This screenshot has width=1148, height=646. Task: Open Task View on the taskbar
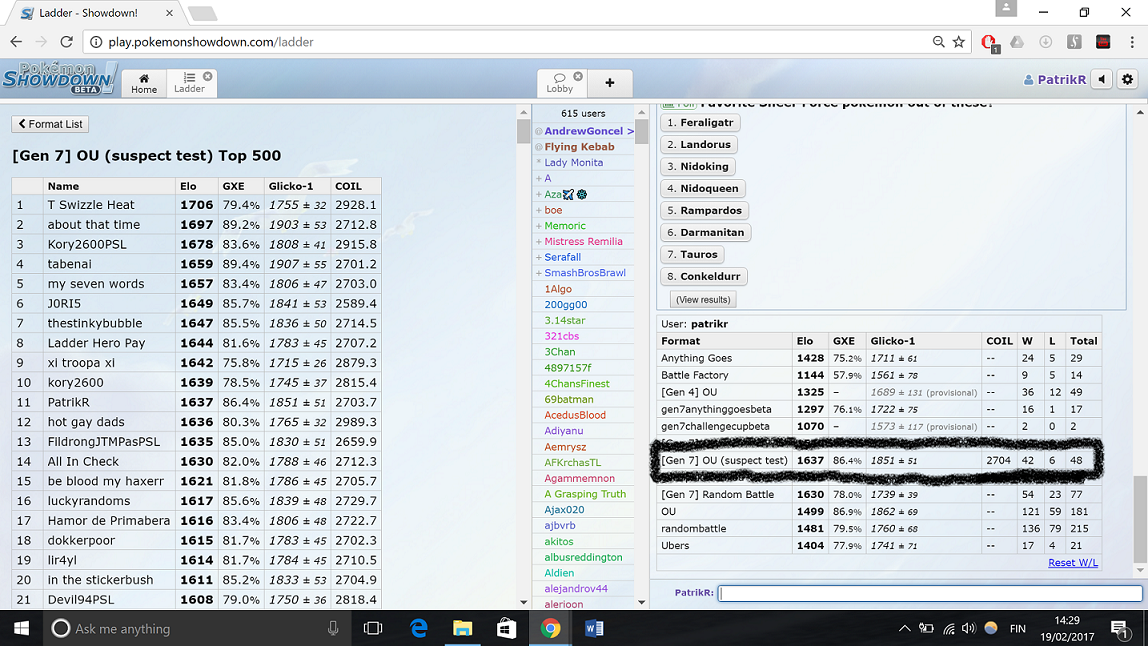[373, 628]
